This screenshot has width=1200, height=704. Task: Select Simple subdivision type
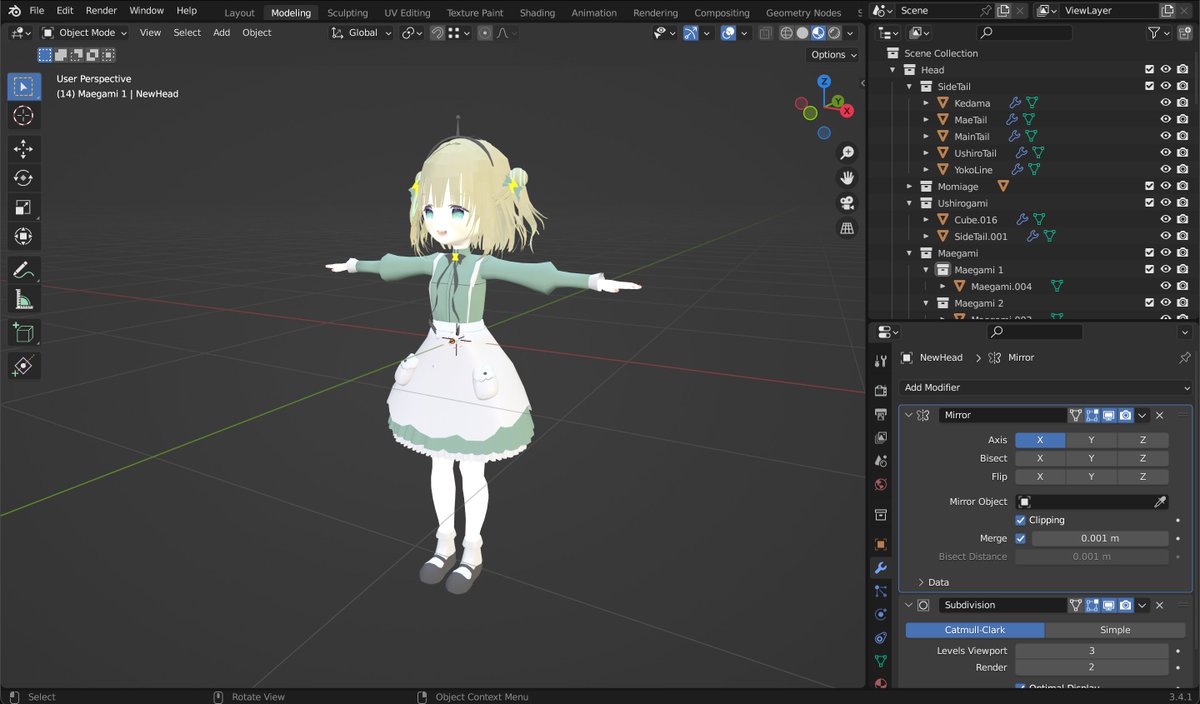(1115, 630)
